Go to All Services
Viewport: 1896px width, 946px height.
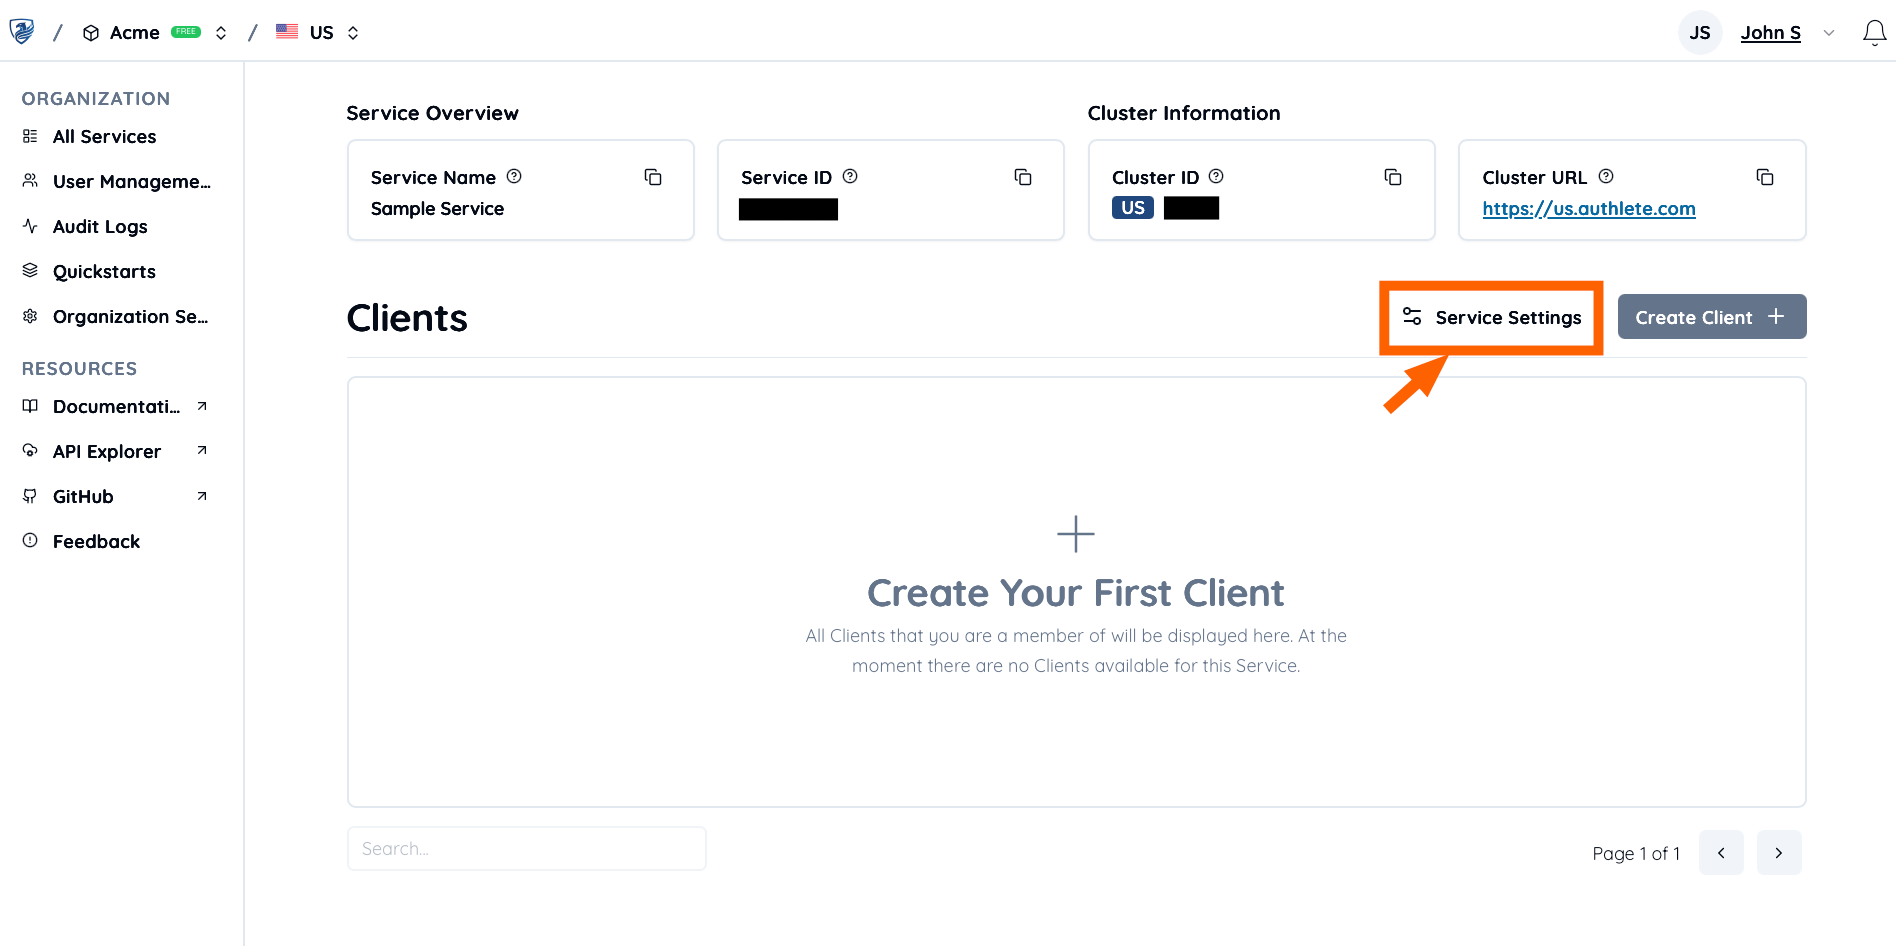[104, 137]
